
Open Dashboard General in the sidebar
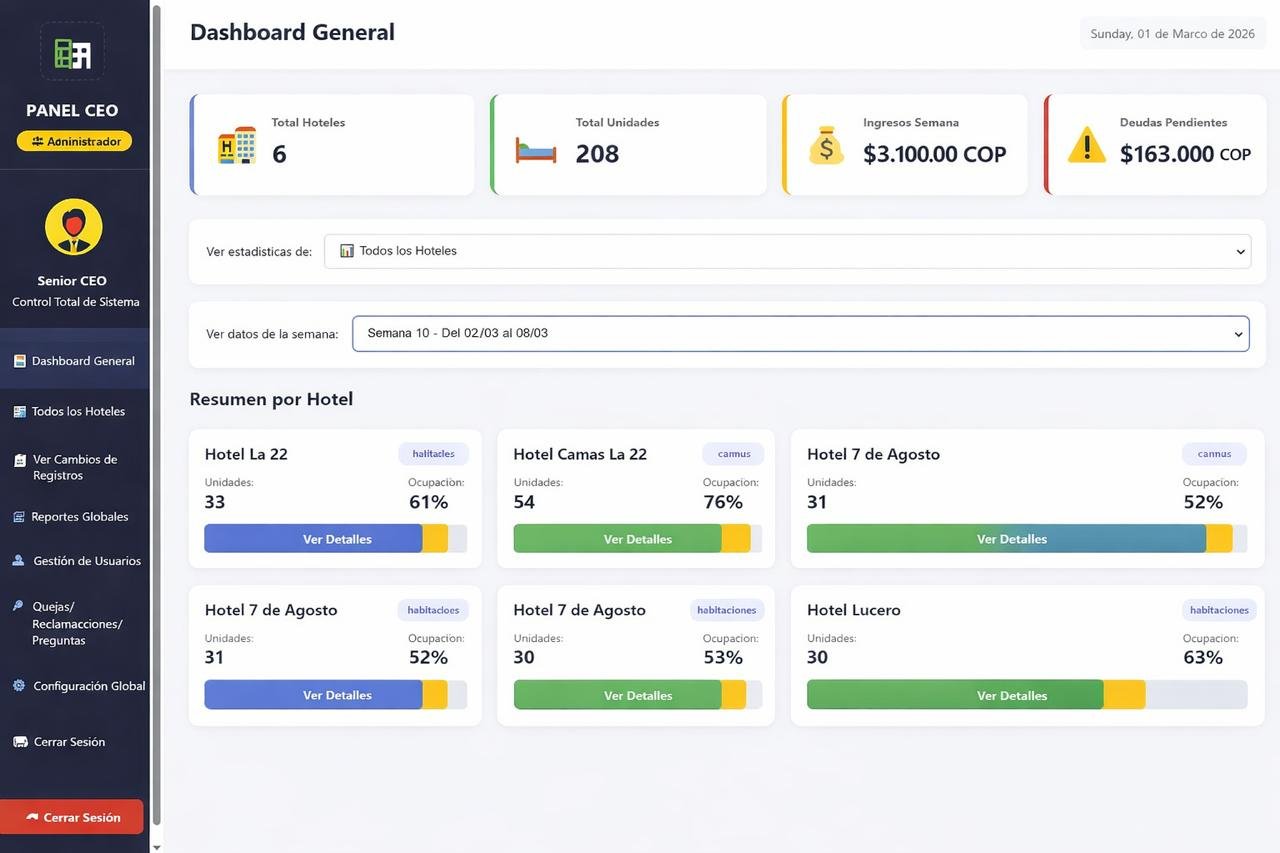(x=82, y=361)
